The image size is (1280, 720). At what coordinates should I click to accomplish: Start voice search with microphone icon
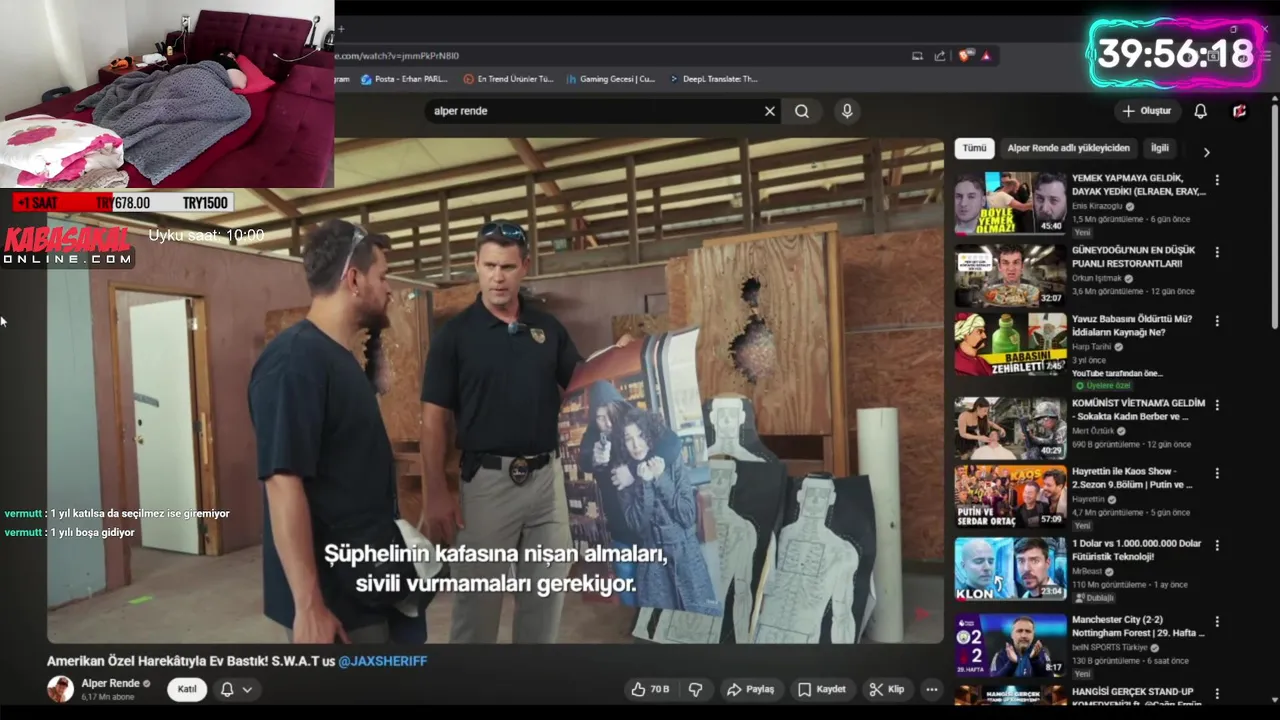847,111
